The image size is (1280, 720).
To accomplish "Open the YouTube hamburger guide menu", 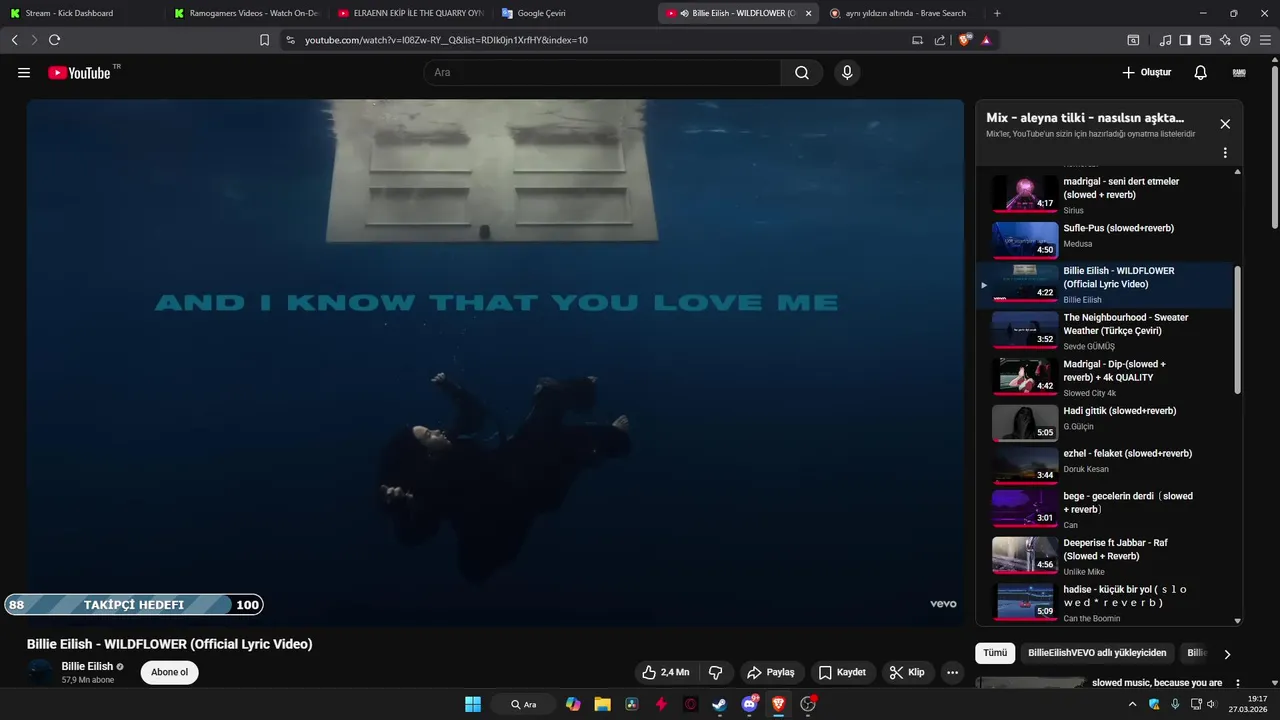I will [x=24, y=73].
